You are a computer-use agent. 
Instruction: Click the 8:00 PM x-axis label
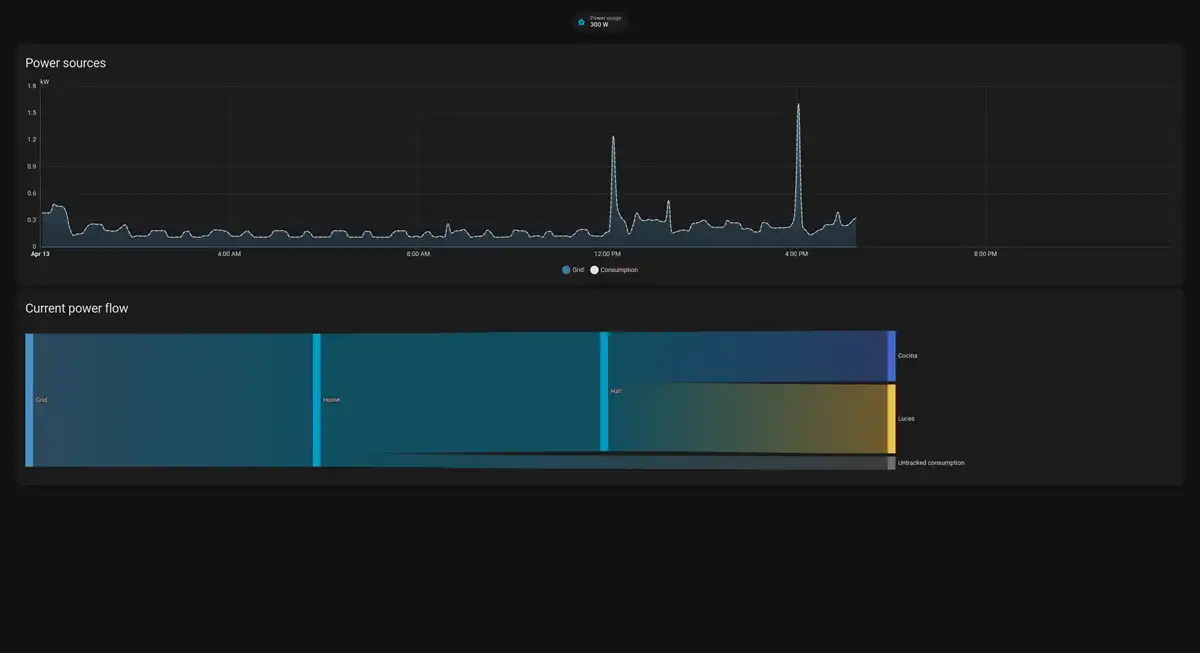pos(985,254)
